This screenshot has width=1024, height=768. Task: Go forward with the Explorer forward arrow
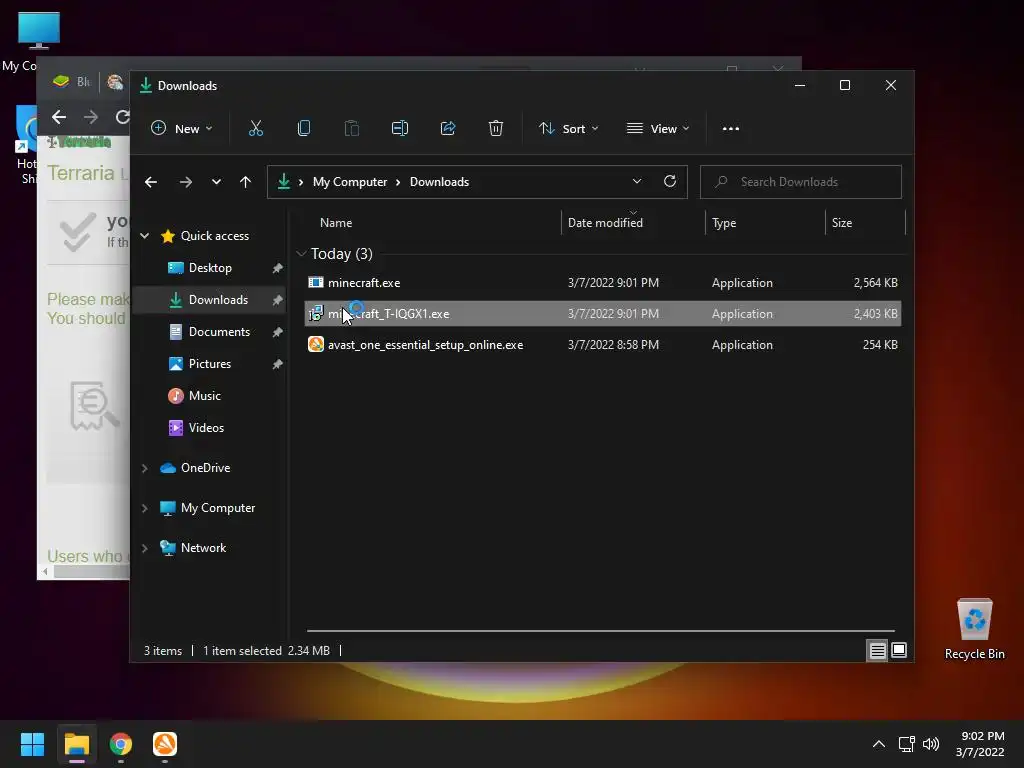point(186,182)
